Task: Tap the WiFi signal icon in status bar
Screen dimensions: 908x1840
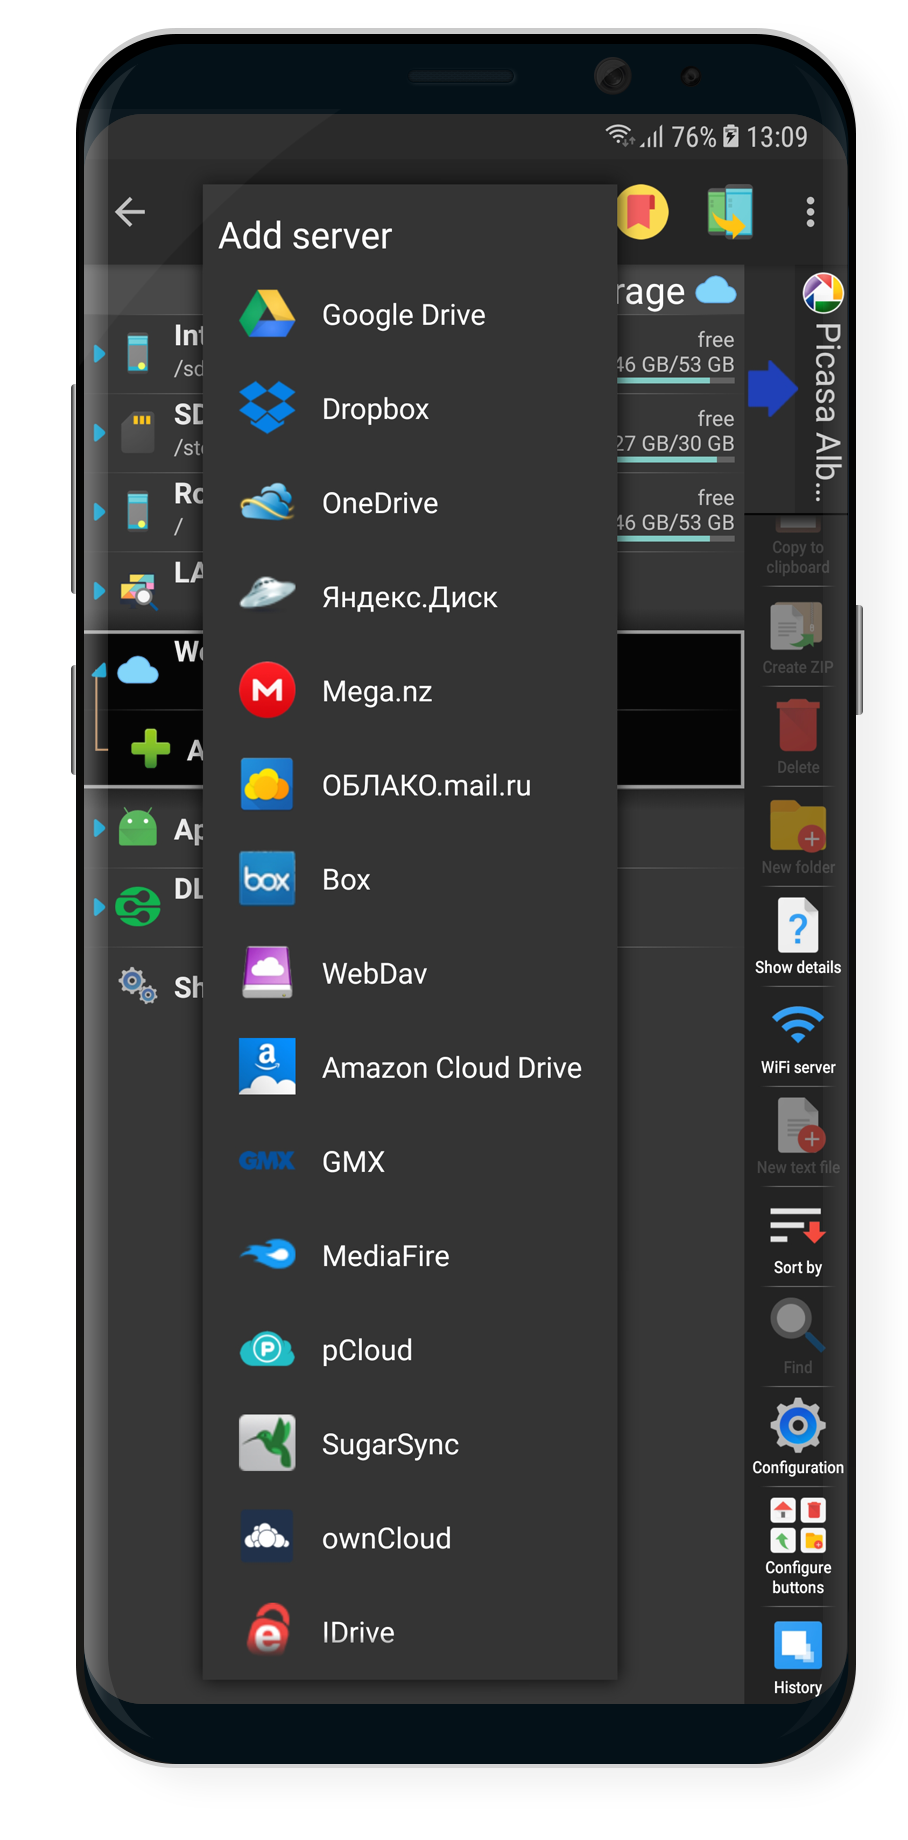Action: [620, 135]
